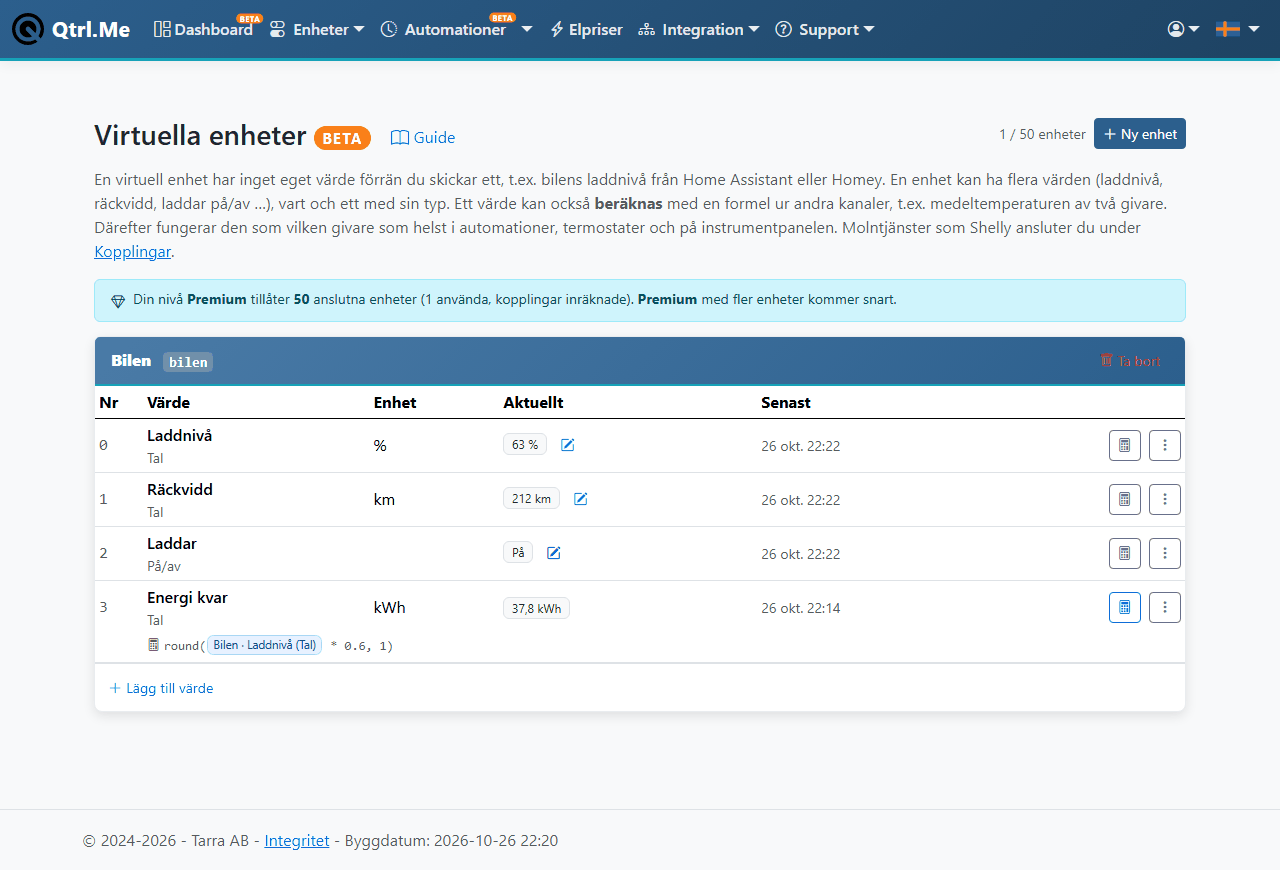Open formula calculator for Räckvidd row
1280x870 pixels.
click(1125, 499)
